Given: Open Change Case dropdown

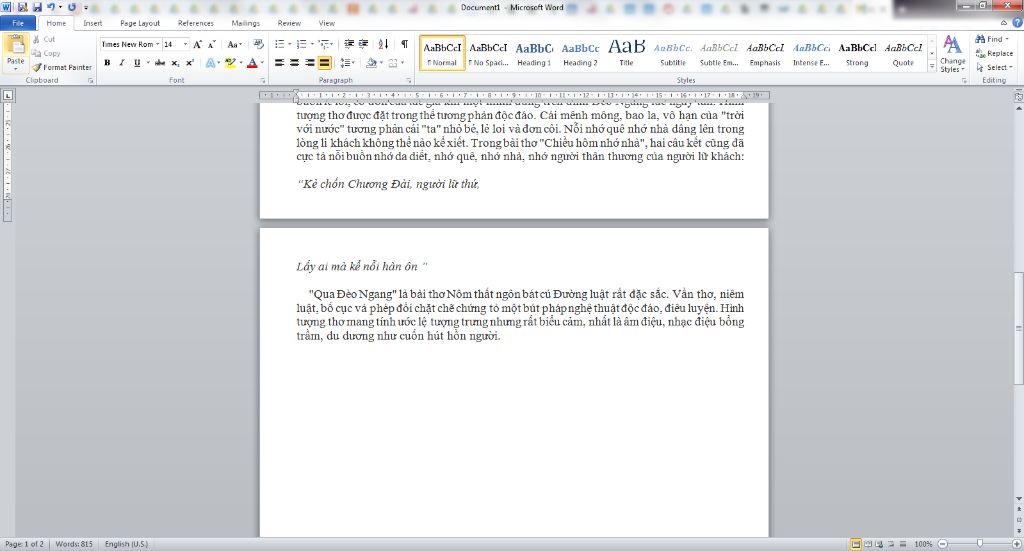Looking at the screenshot, I should point(234,44).
